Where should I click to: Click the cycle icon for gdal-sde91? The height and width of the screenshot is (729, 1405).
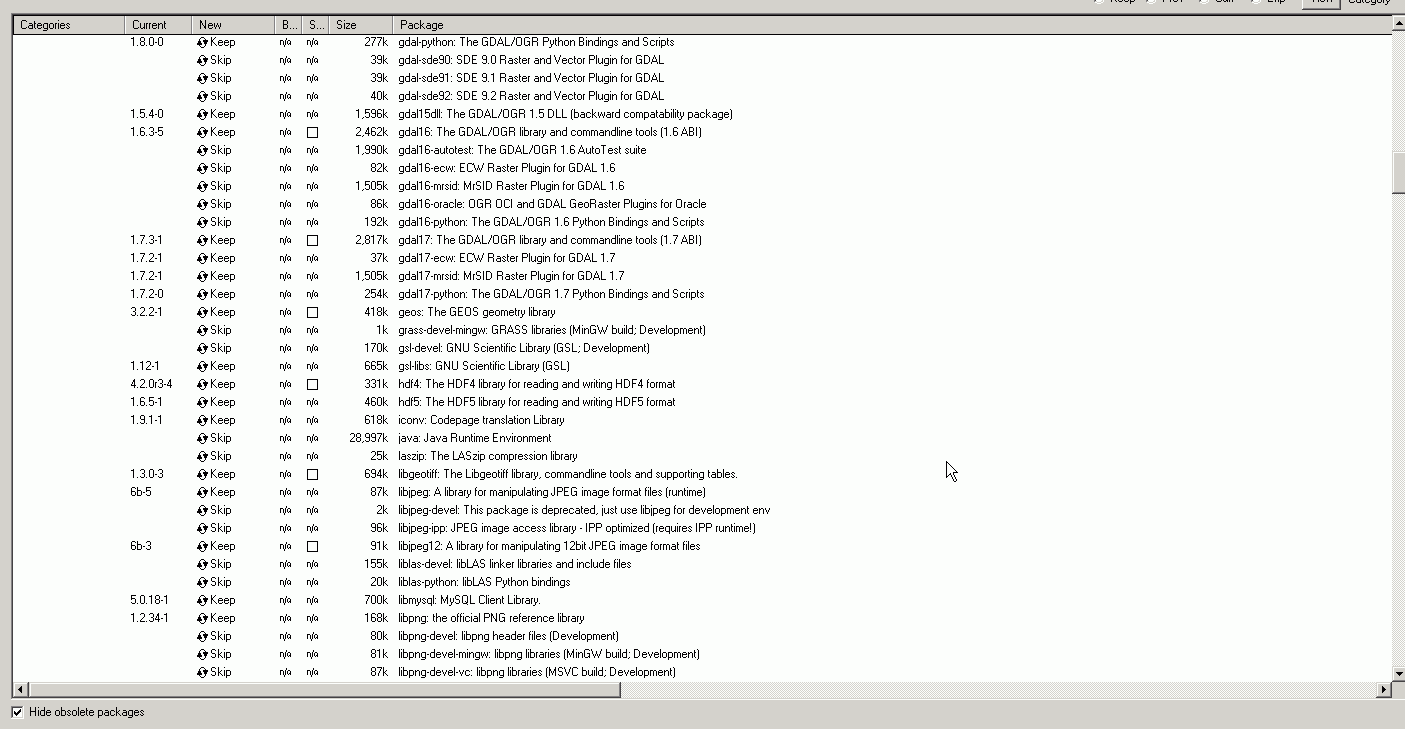click(202, 78)
